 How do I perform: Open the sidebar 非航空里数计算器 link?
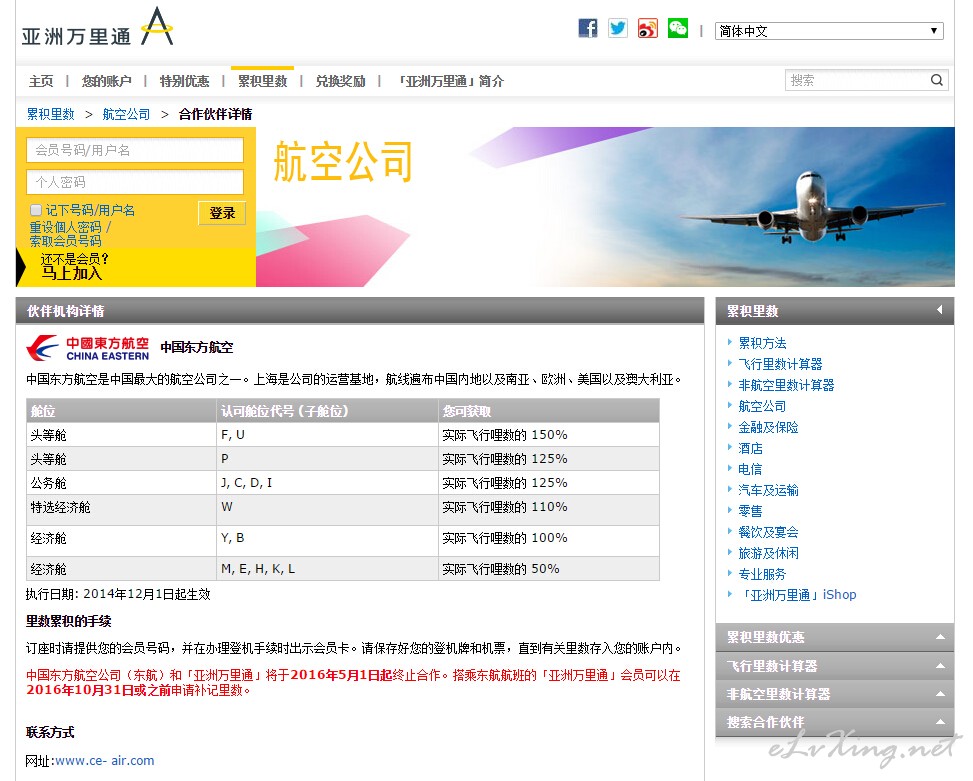[786, 385]
